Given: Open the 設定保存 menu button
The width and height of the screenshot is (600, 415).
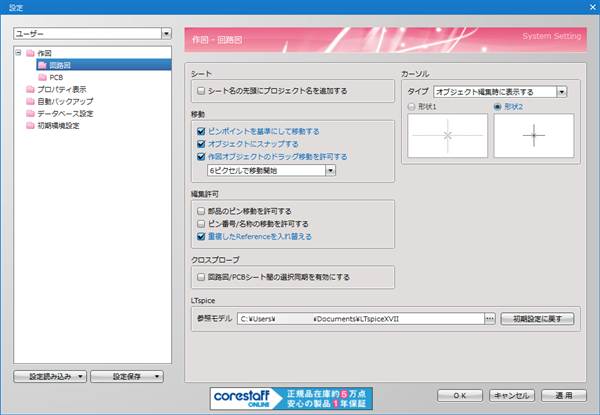Looking at the screenshot, I should click(129, 376).
